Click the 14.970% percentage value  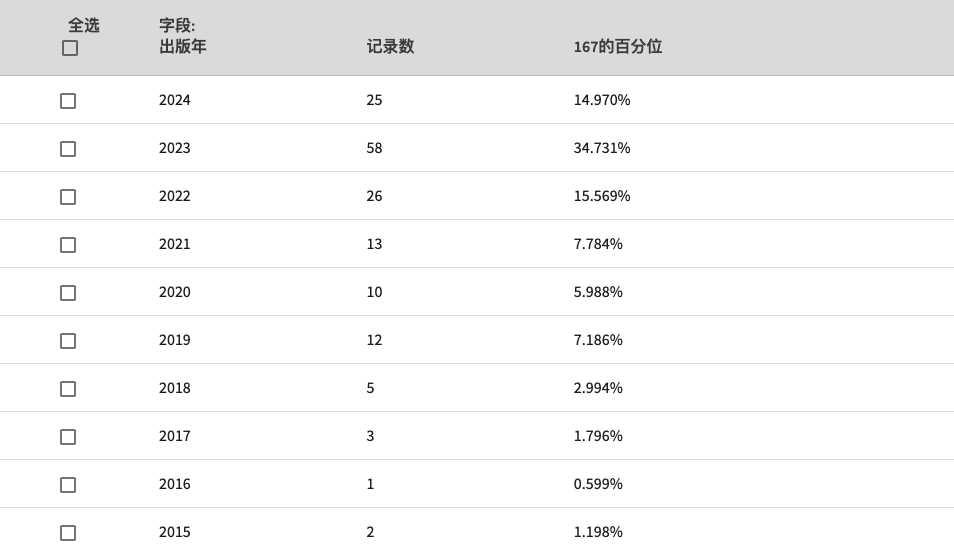[602, 100]
